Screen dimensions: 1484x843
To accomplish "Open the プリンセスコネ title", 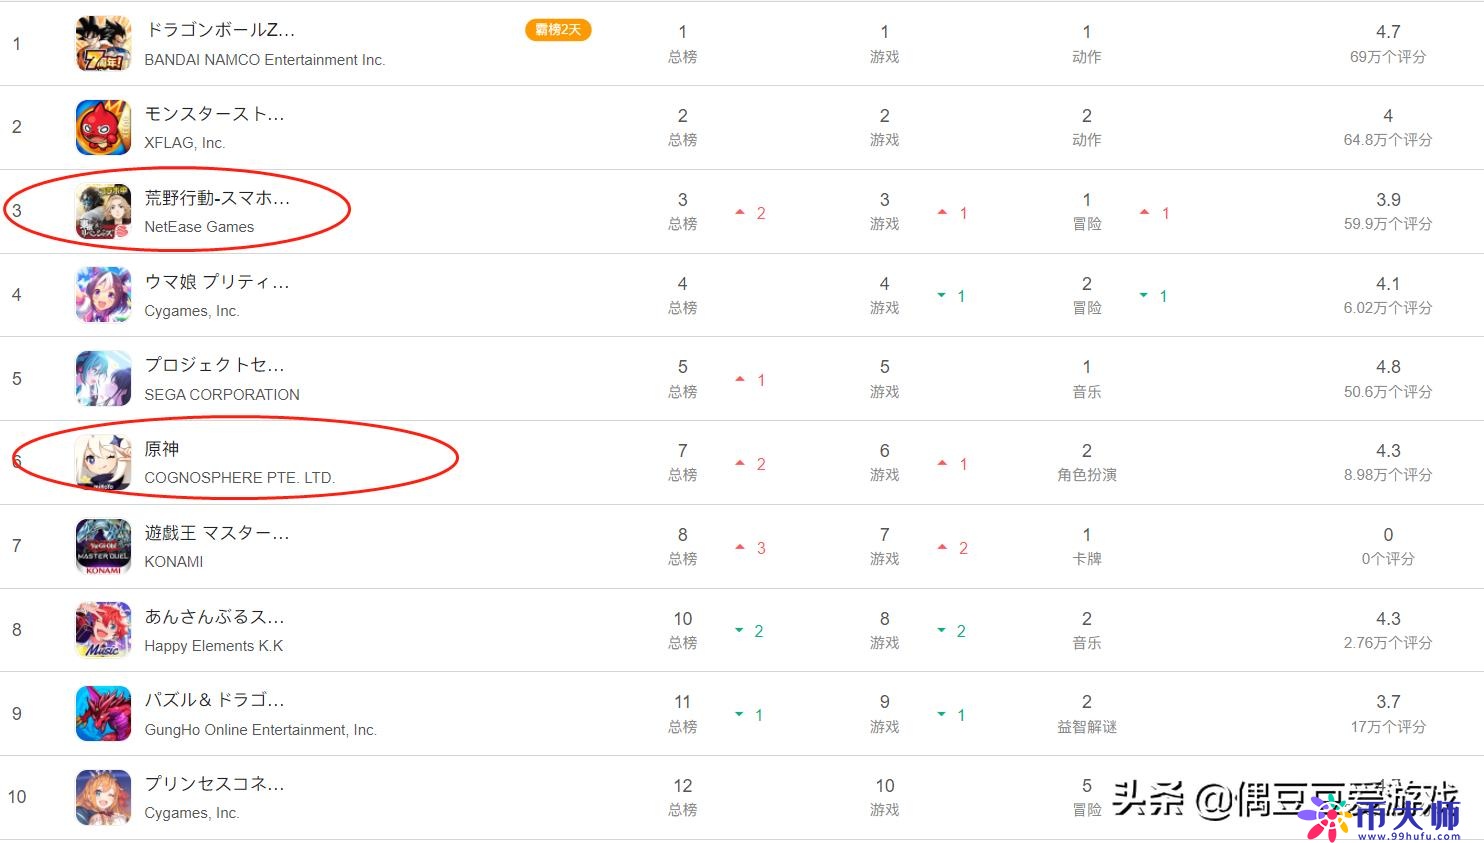I will 215,784.
